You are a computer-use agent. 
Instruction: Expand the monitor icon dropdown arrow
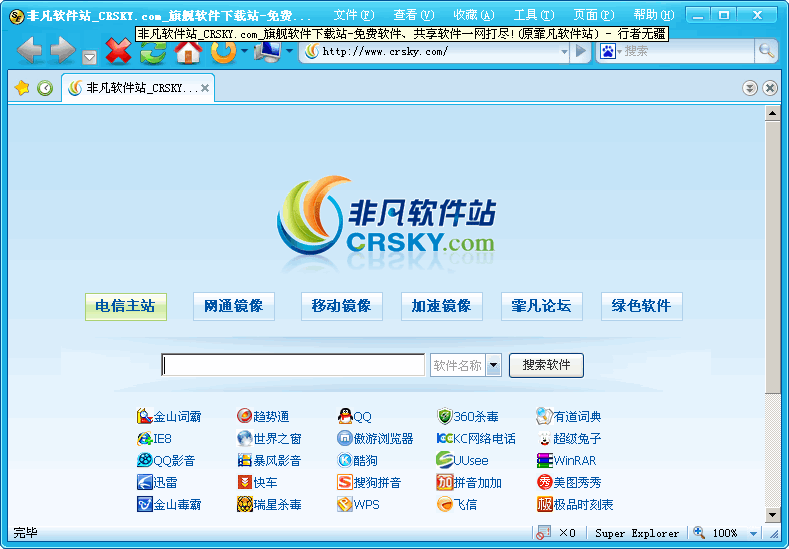click(x=289, y=51)
